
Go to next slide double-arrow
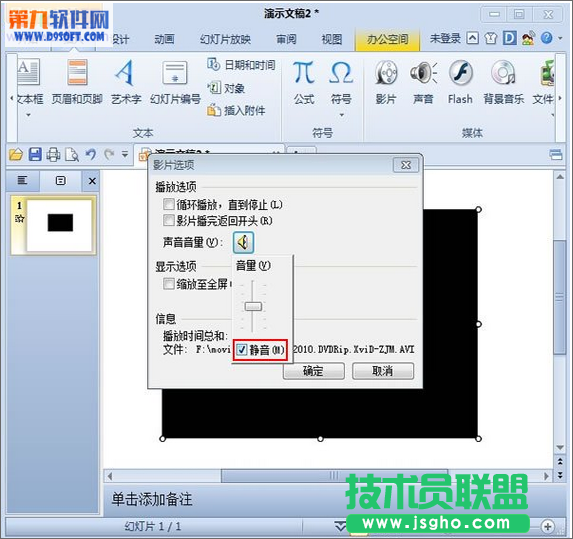[560, 475]
